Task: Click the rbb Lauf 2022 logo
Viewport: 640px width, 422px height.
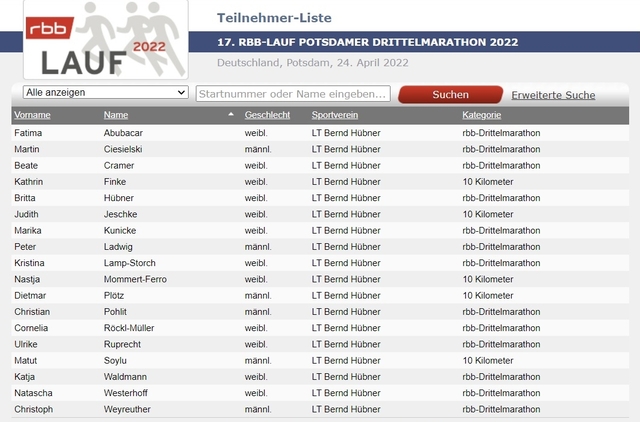Action: 106,40
